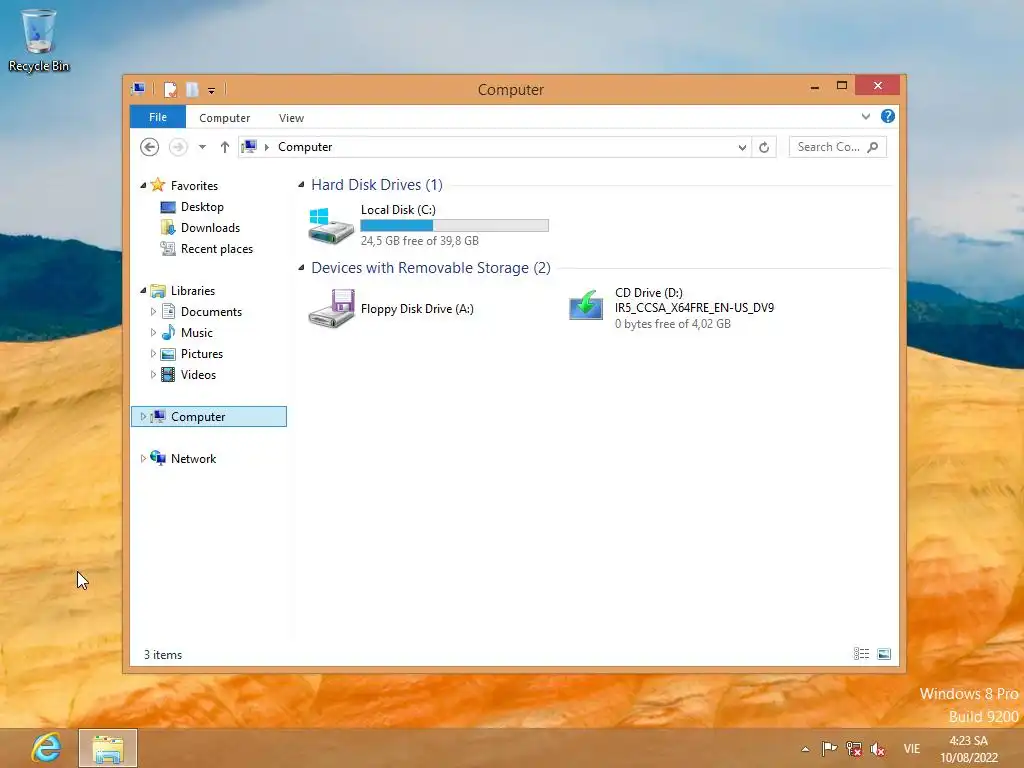Viewport: 1024px width, 768px height.
Task: Click the Local Disk C: usage bar
Action: (x=455, y=225)
